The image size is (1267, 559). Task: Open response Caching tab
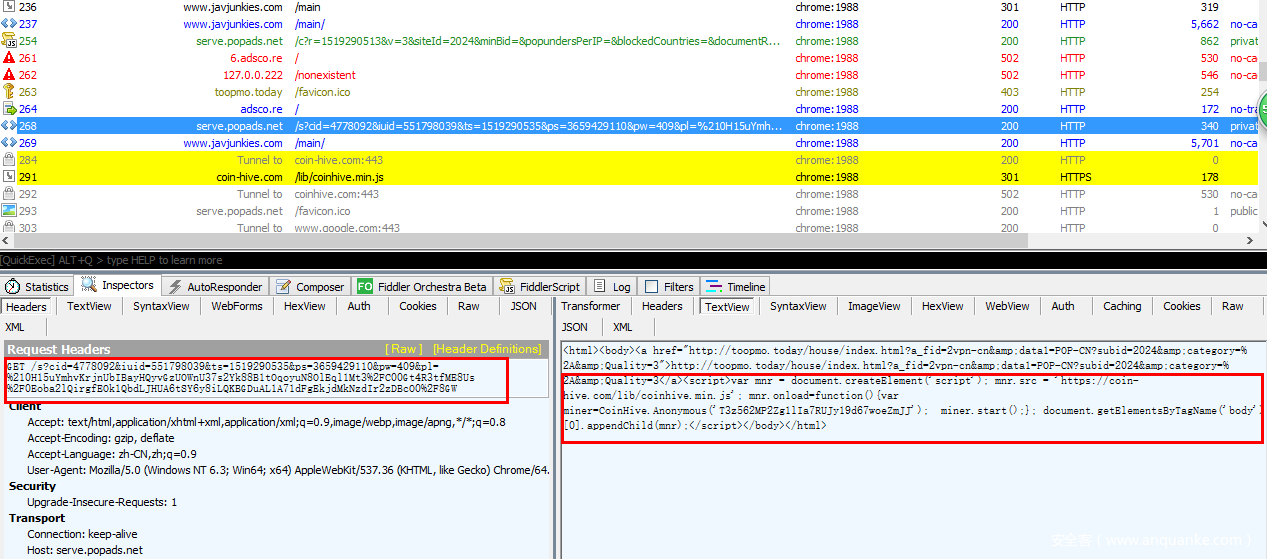[1122, 306]
